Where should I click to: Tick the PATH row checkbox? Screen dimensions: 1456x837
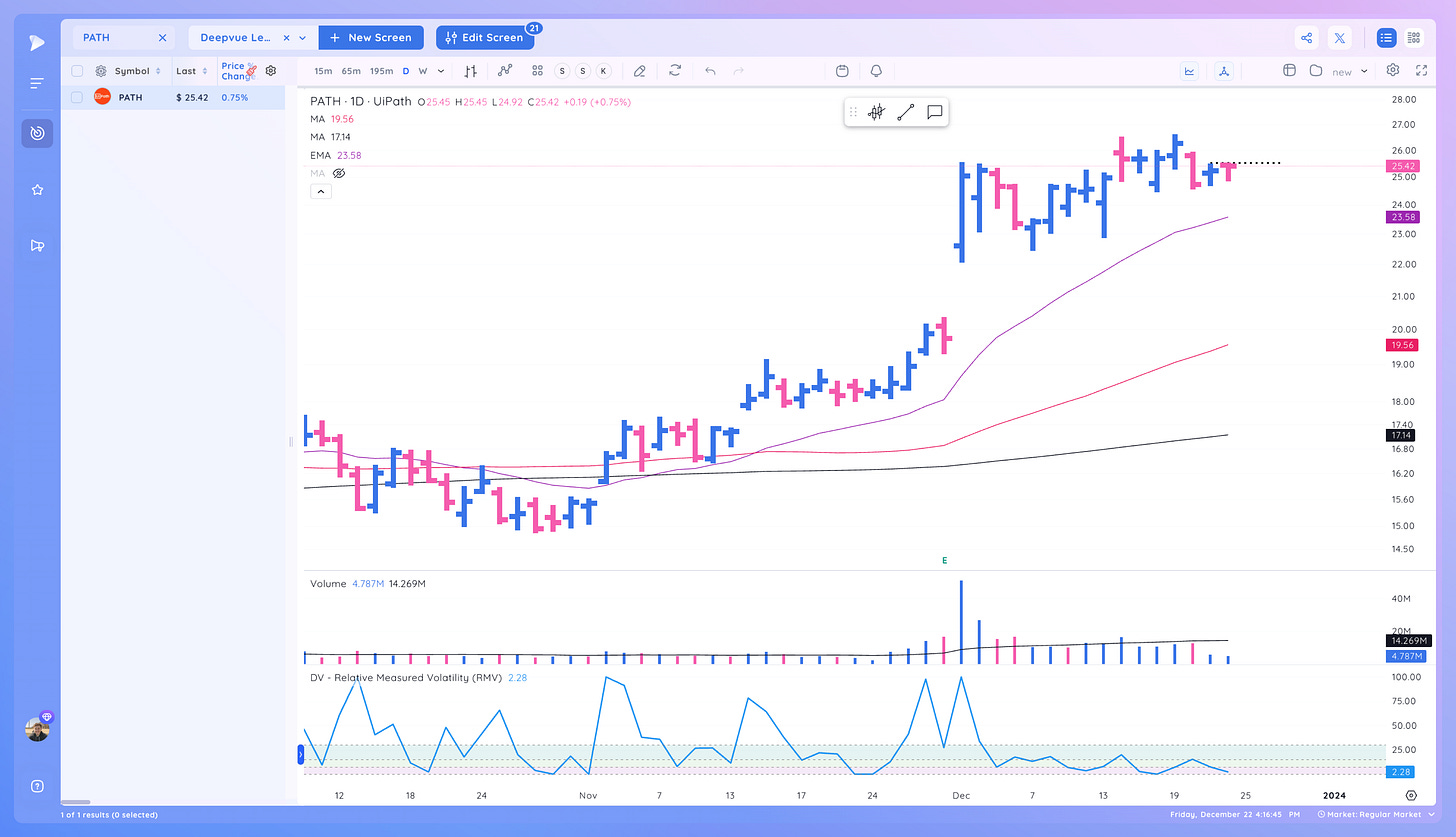[x=77, y=97]
